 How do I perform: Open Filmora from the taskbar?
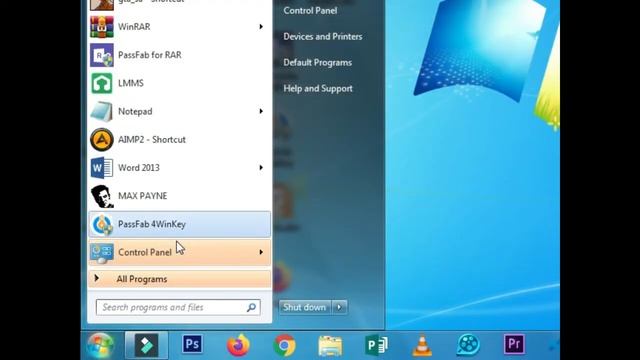tap(146, 345)
